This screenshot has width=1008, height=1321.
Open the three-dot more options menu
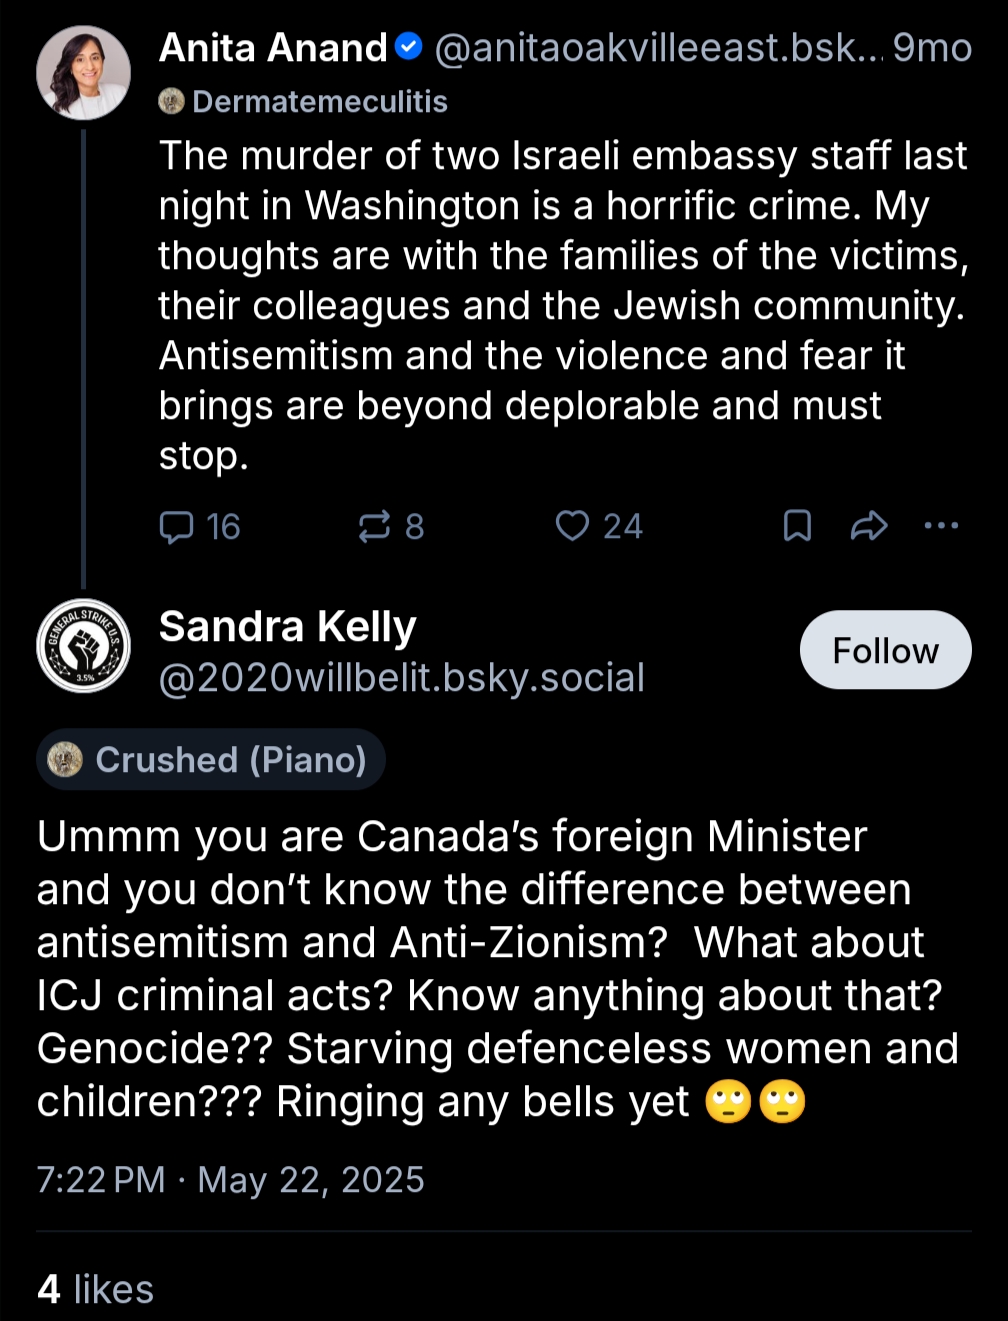[941, 525]
